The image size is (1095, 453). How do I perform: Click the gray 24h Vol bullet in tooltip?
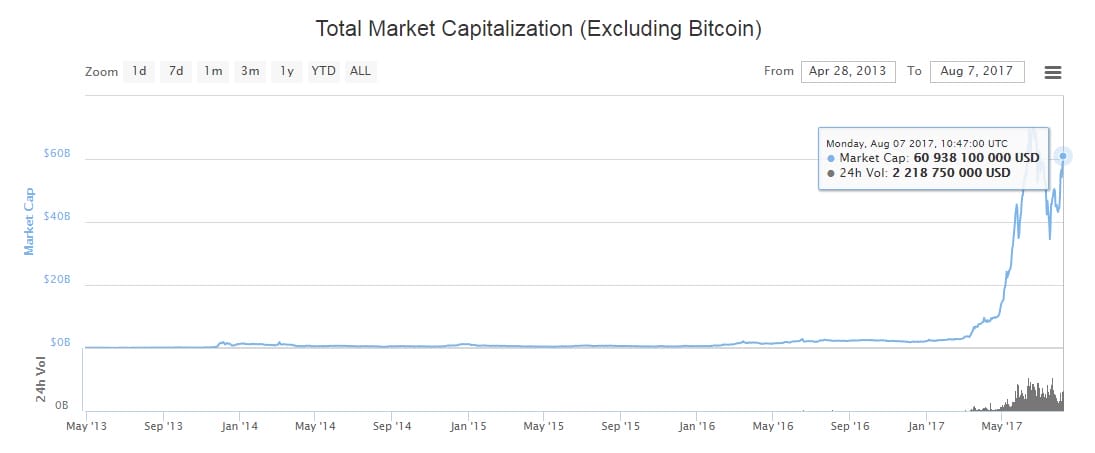[x=831, y=173]
